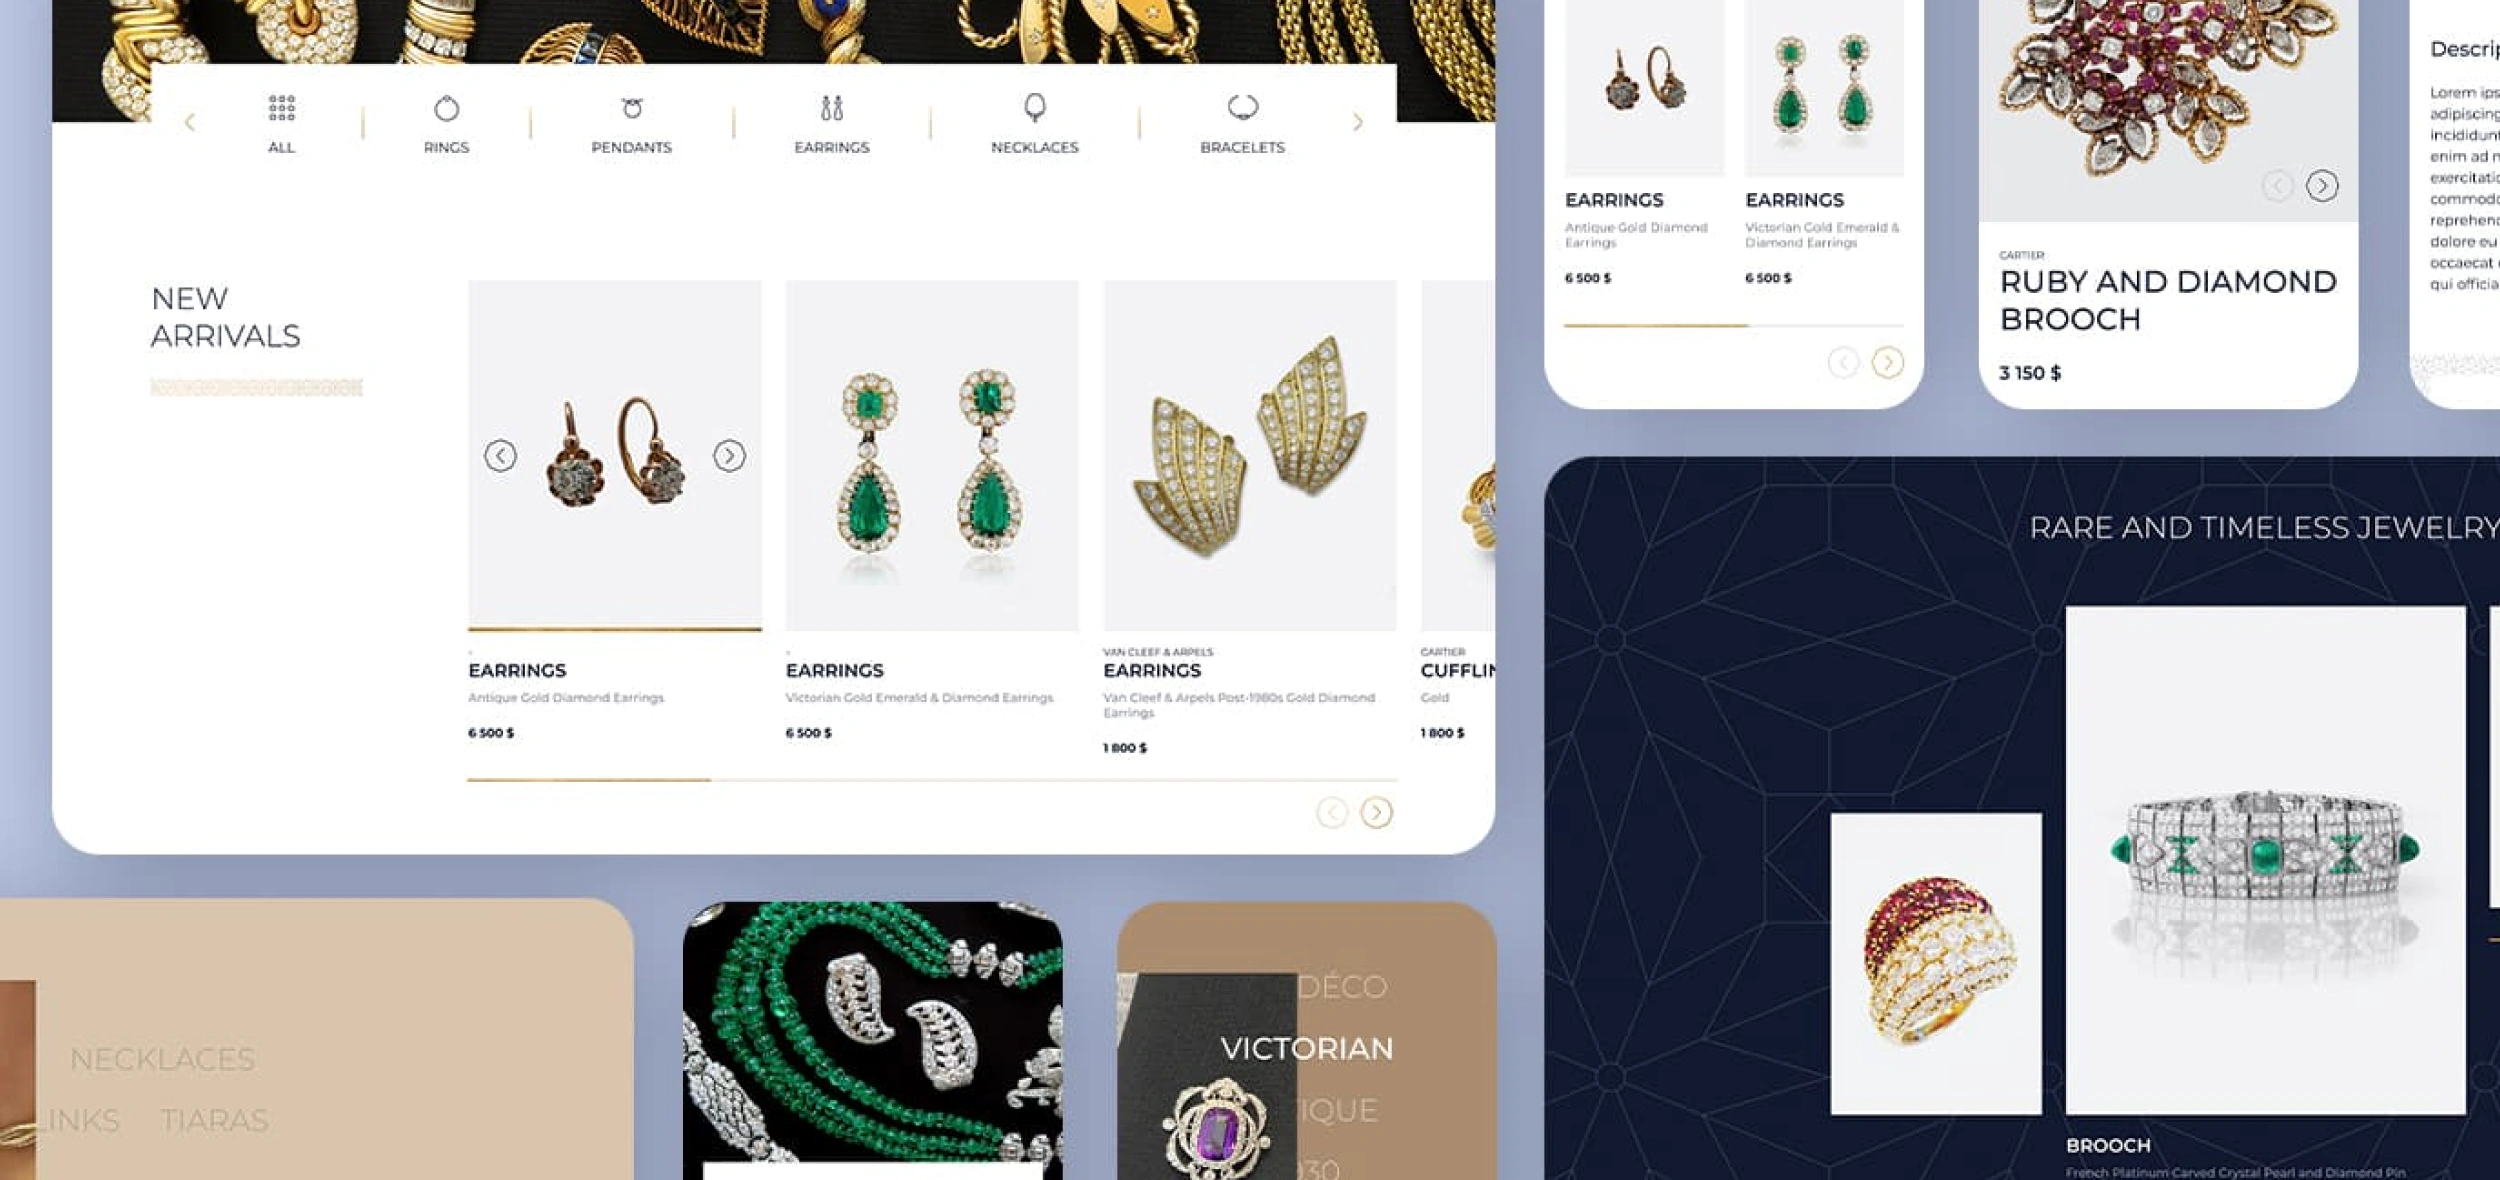The width and height of the screenshot is (2500, 1180).
Task: Click the New Arrivals carousel progress bar
Action: 931,779
